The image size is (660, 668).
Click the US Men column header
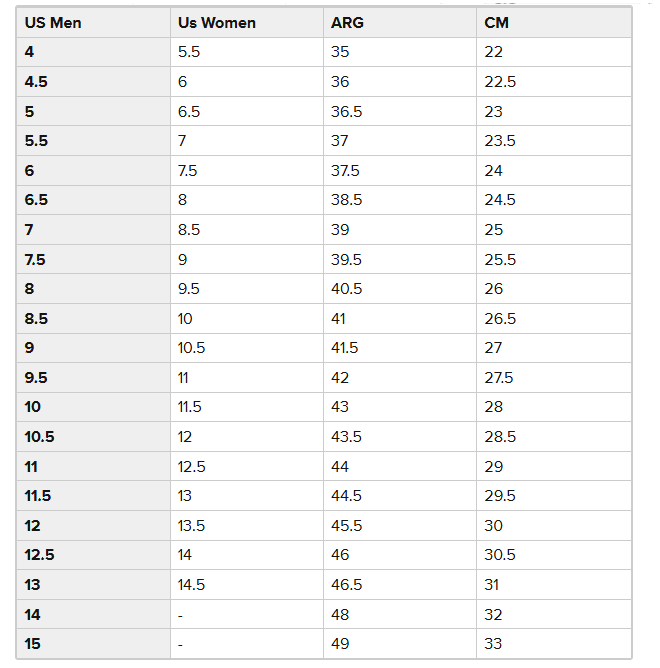point(53,22)
